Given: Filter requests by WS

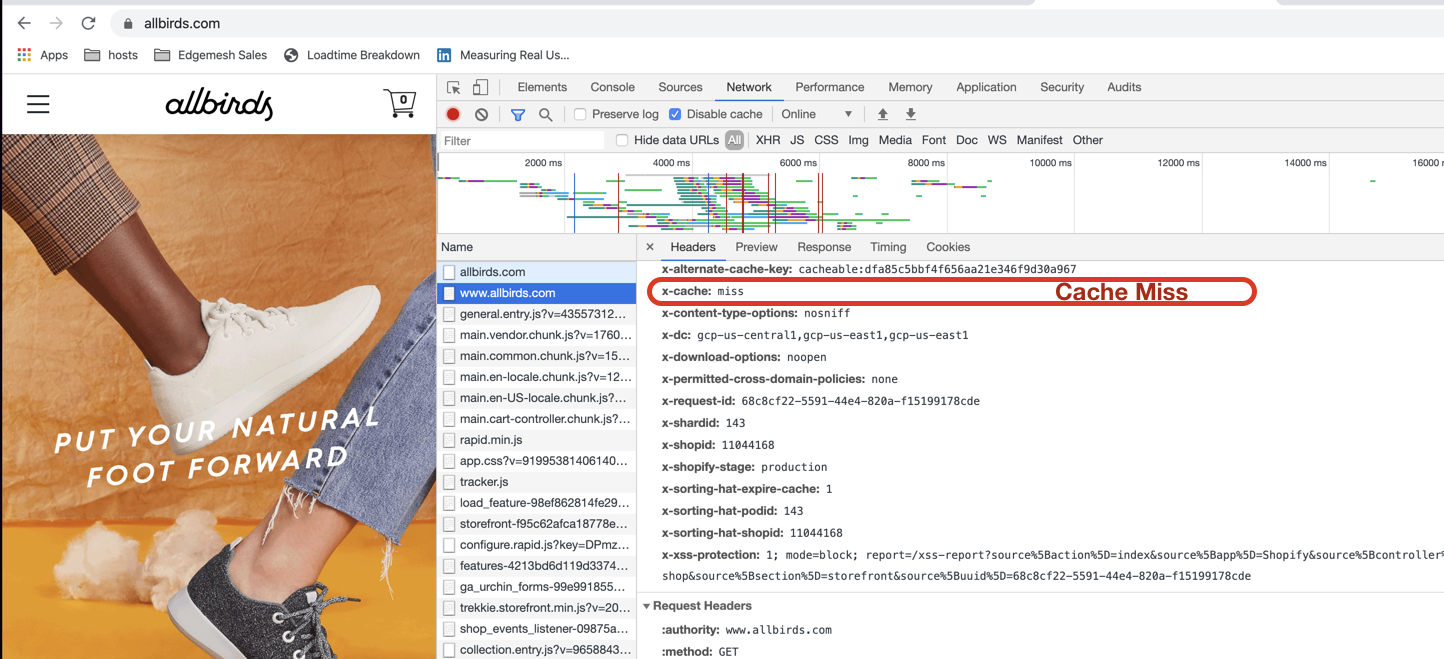Looking at the screenshot, I should click(x=997, y=140).
